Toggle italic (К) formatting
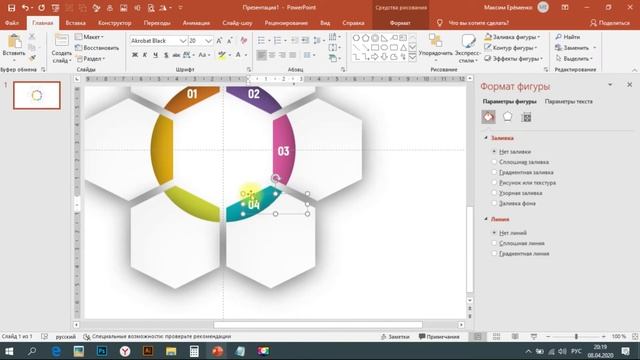Screen dimensions: 640x360 145,55
